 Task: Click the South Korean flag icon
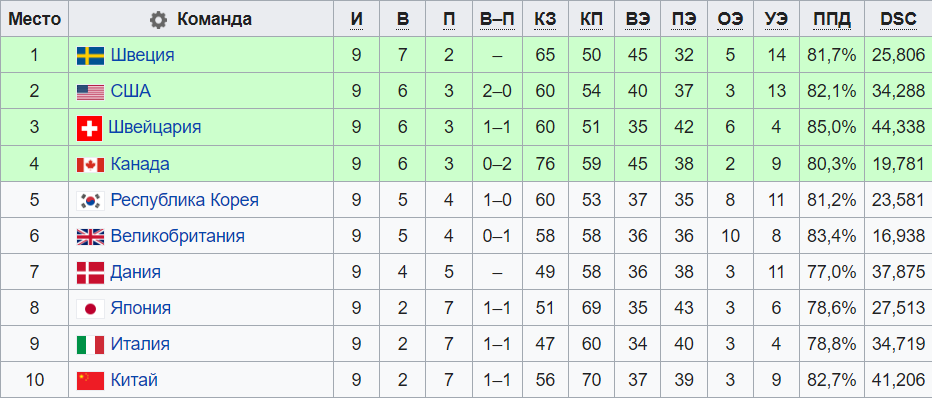(91, 200)
